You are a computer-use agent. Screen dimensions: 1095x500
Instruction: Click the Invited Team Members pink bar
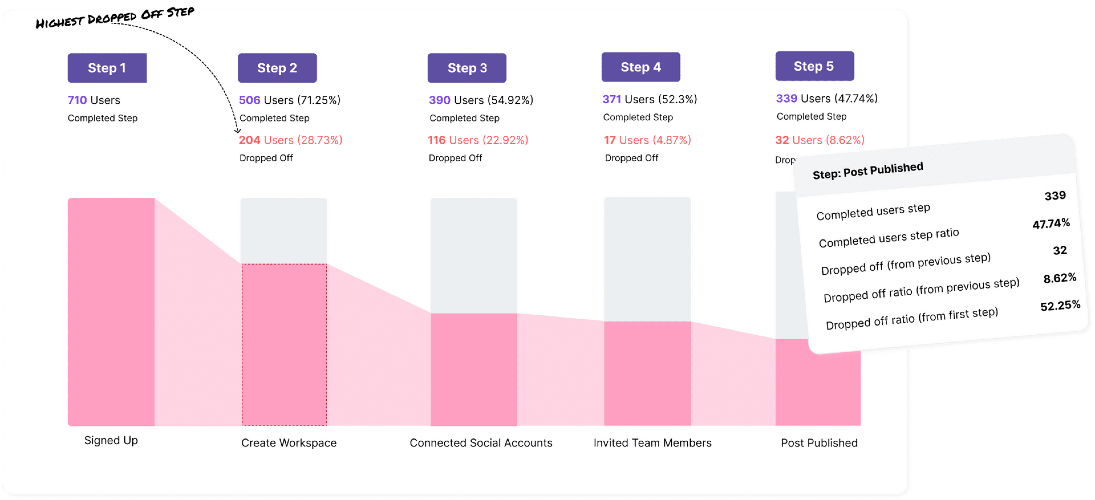point(647,374)
